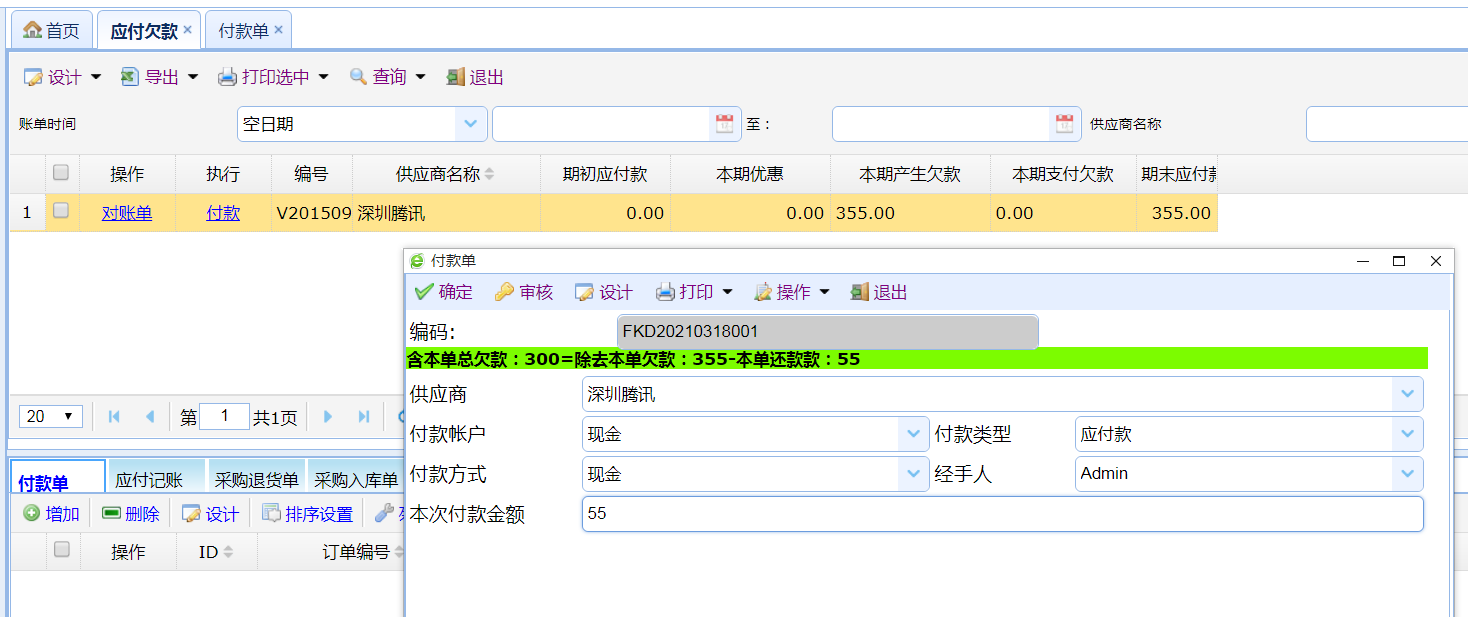Click 打印选中 printer icon in main toolbar

pos(228,77)
